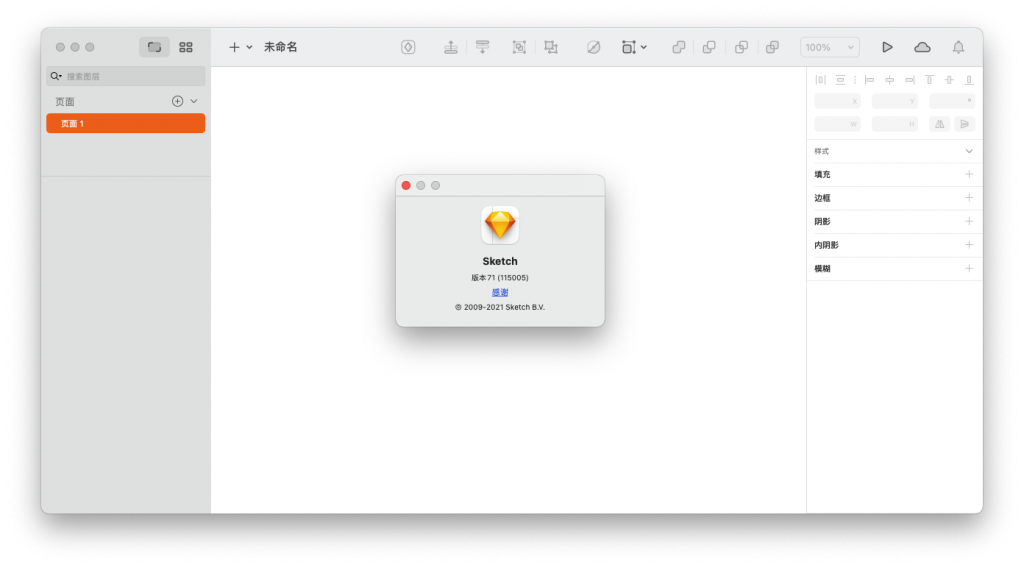This screenshot has height=568, width=1024.
Task: Add a blur via 模糊 plus
Action: [x=969, y=268]
